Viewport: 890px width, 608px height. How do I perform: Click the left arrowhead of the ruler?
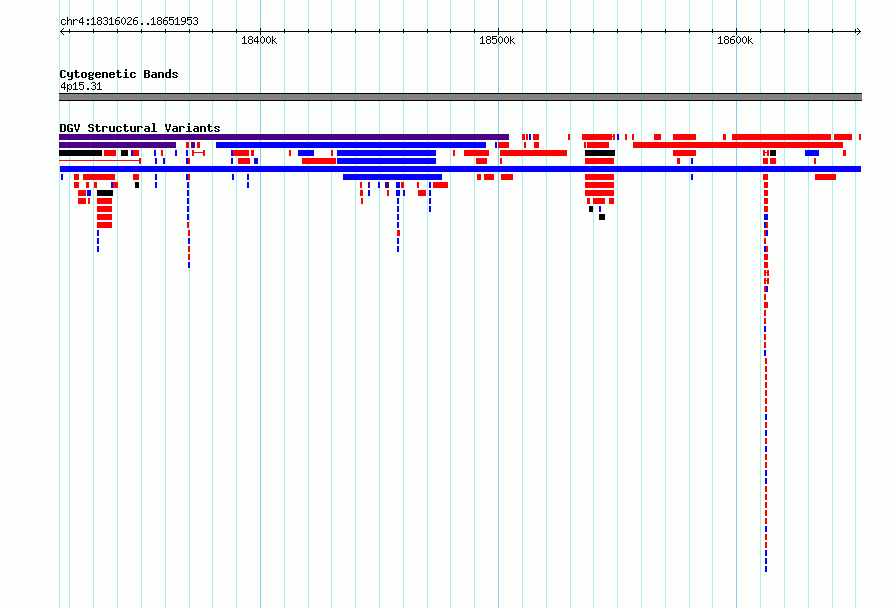point(62,31)
